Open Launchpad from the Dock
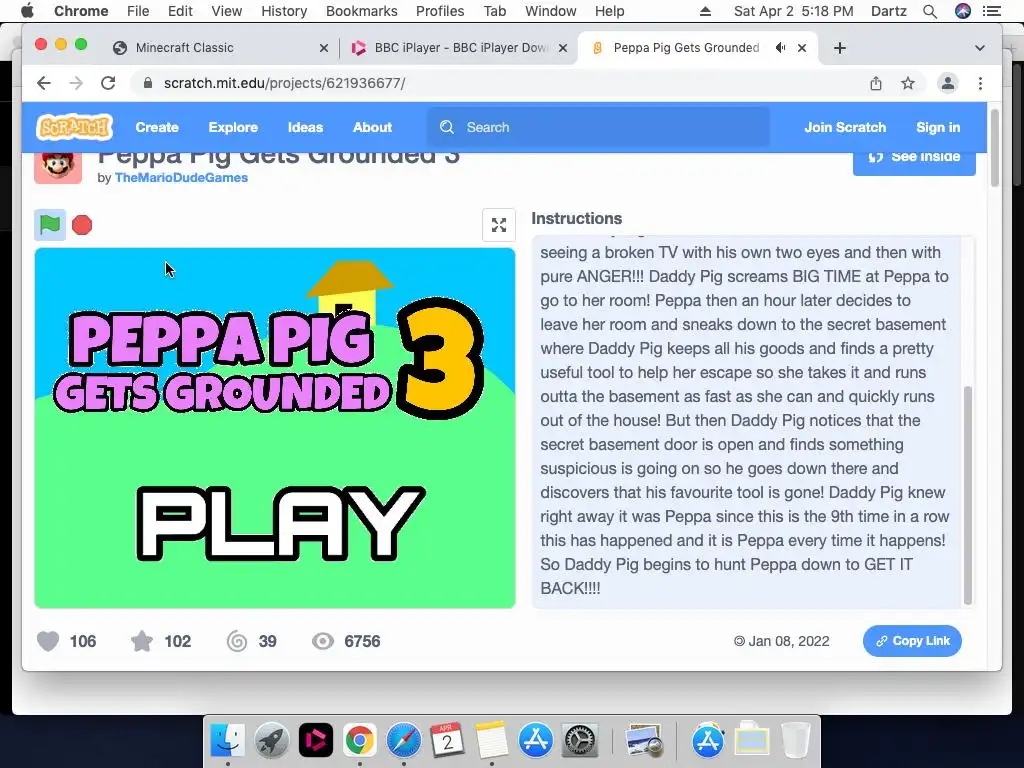This screenshot has height=768, width=1024. 272,741
